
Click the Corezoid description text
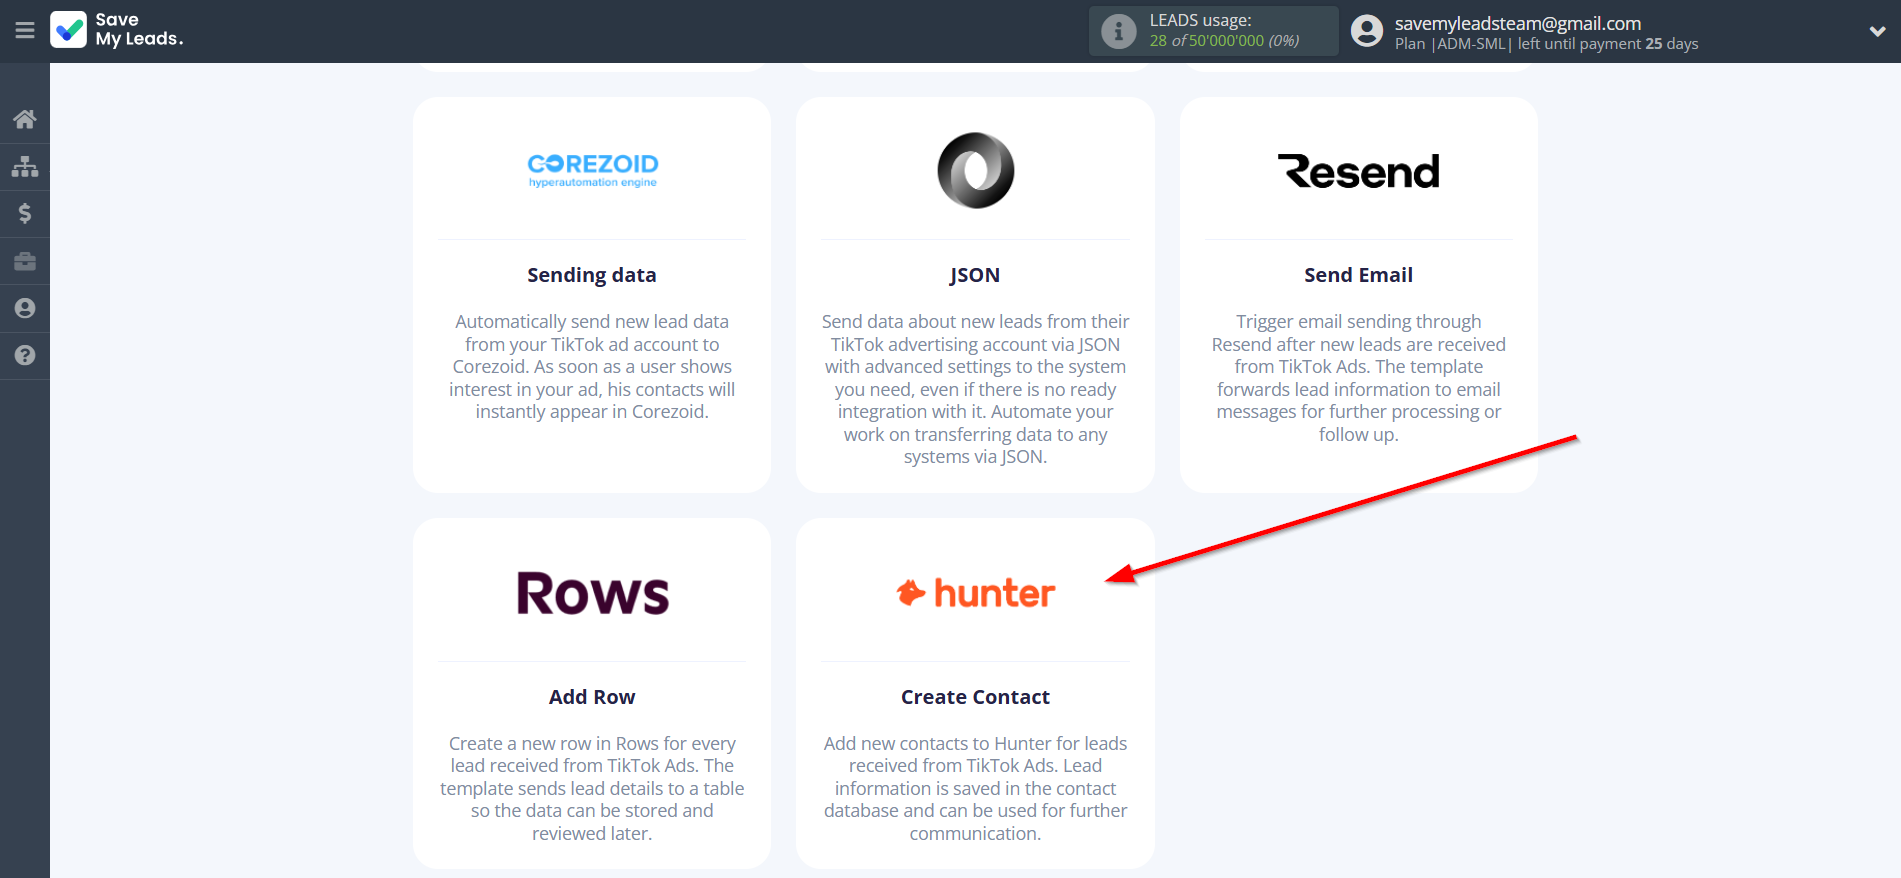click(x=592, y=367)
